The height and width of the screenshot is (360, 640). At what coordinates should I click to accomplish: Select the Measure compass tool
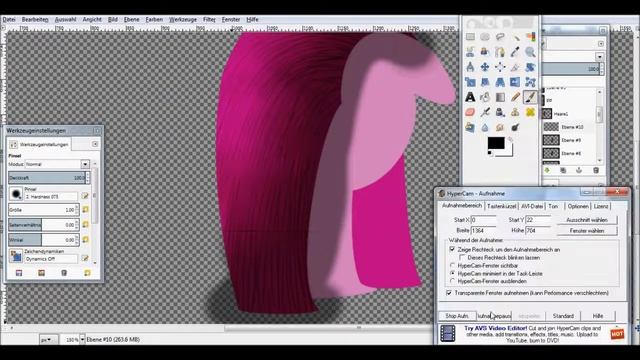(x=470, y=67)
